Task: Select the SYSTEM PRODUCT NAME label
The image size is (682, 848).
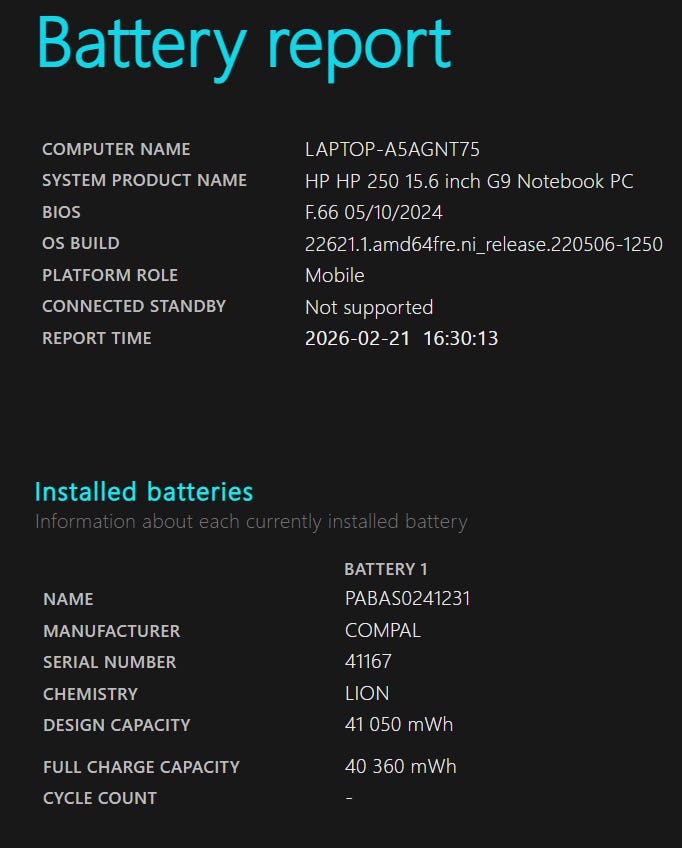Action: (144, 181)
